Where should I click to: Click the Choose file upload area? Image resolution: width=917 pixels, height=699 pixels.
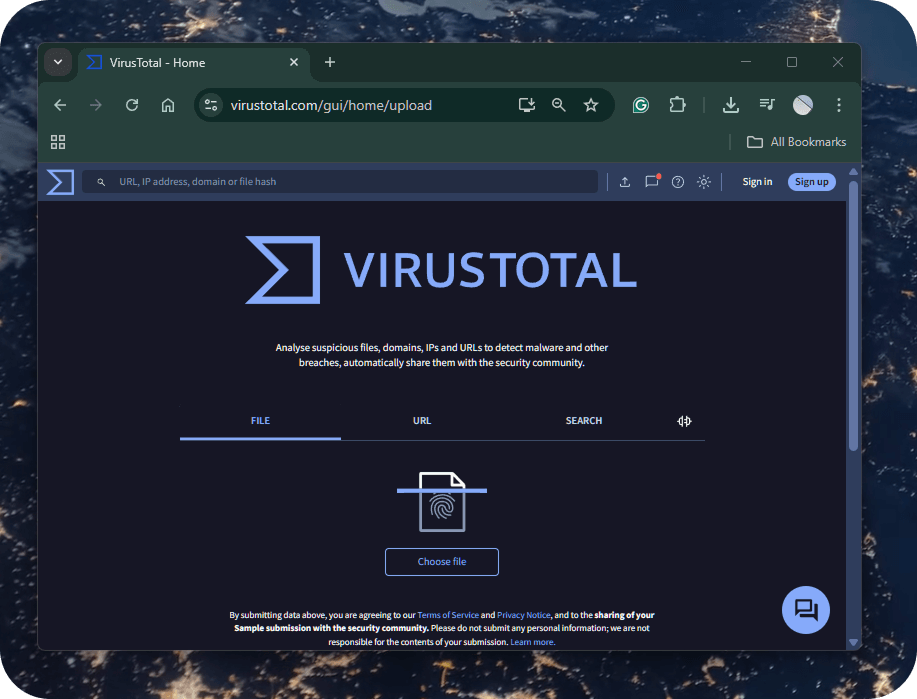pyautogui.click(x=441, y=562)
